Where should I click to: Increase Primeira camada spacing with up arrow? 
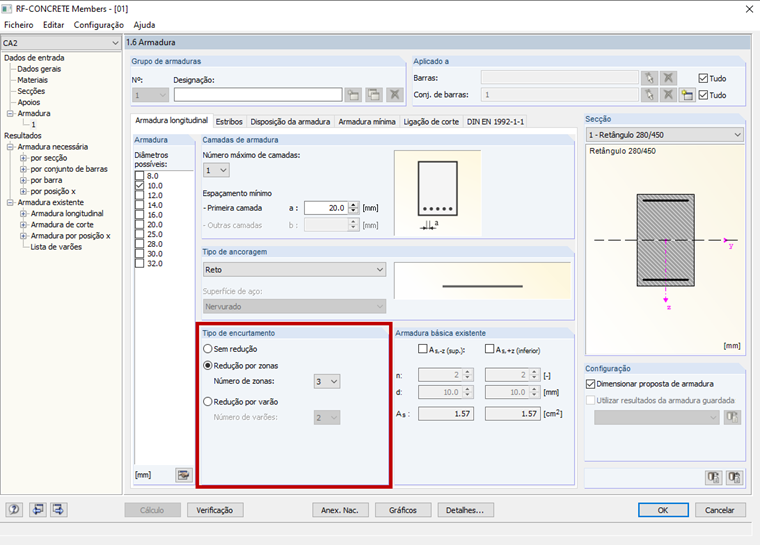[353, 205]
